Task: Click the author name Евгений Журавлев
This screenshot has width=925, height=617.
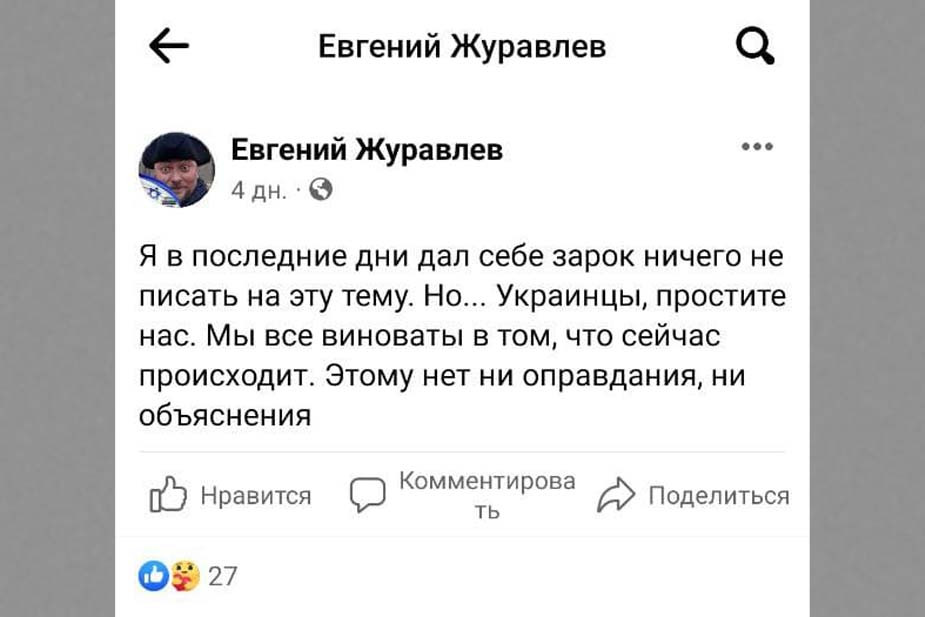Action: click(367, 148)
